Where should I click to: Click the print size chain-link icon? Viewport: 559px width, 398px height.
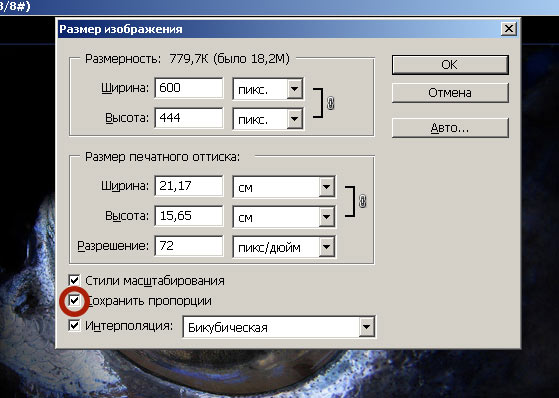363,201
